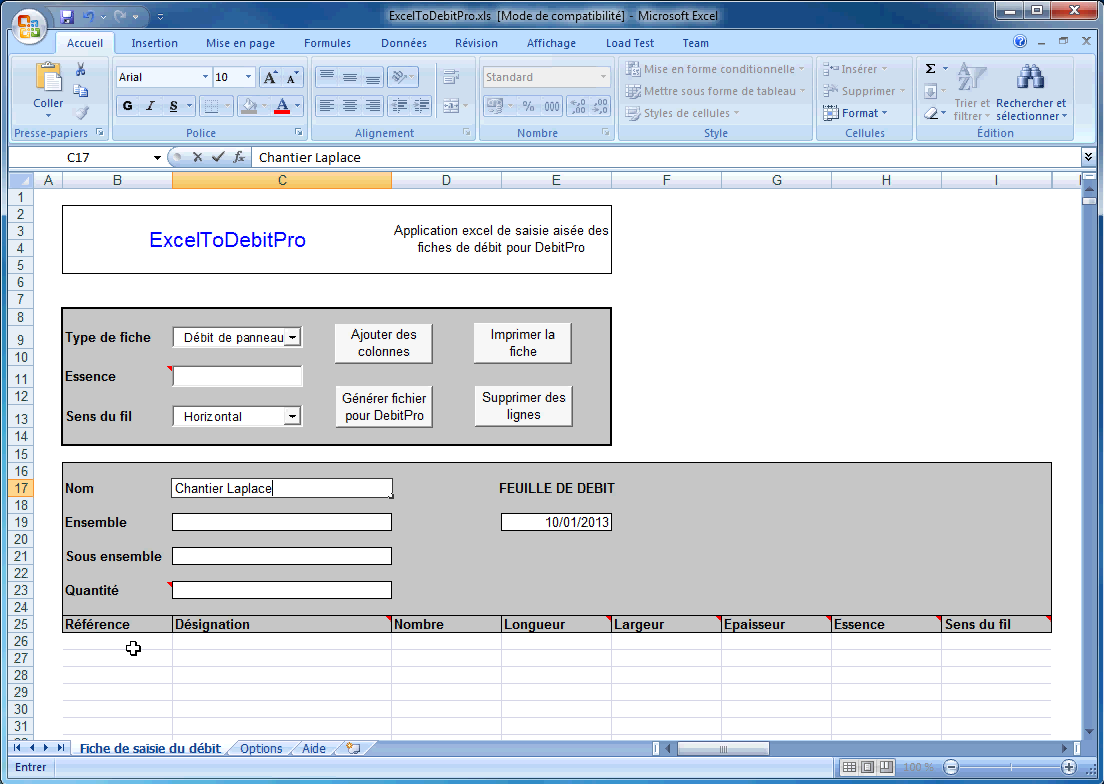The width and height of the screenshot is (1104, 784).
Task: Click the borders icon
Action: pyautogui.click(x=211, y=106)
